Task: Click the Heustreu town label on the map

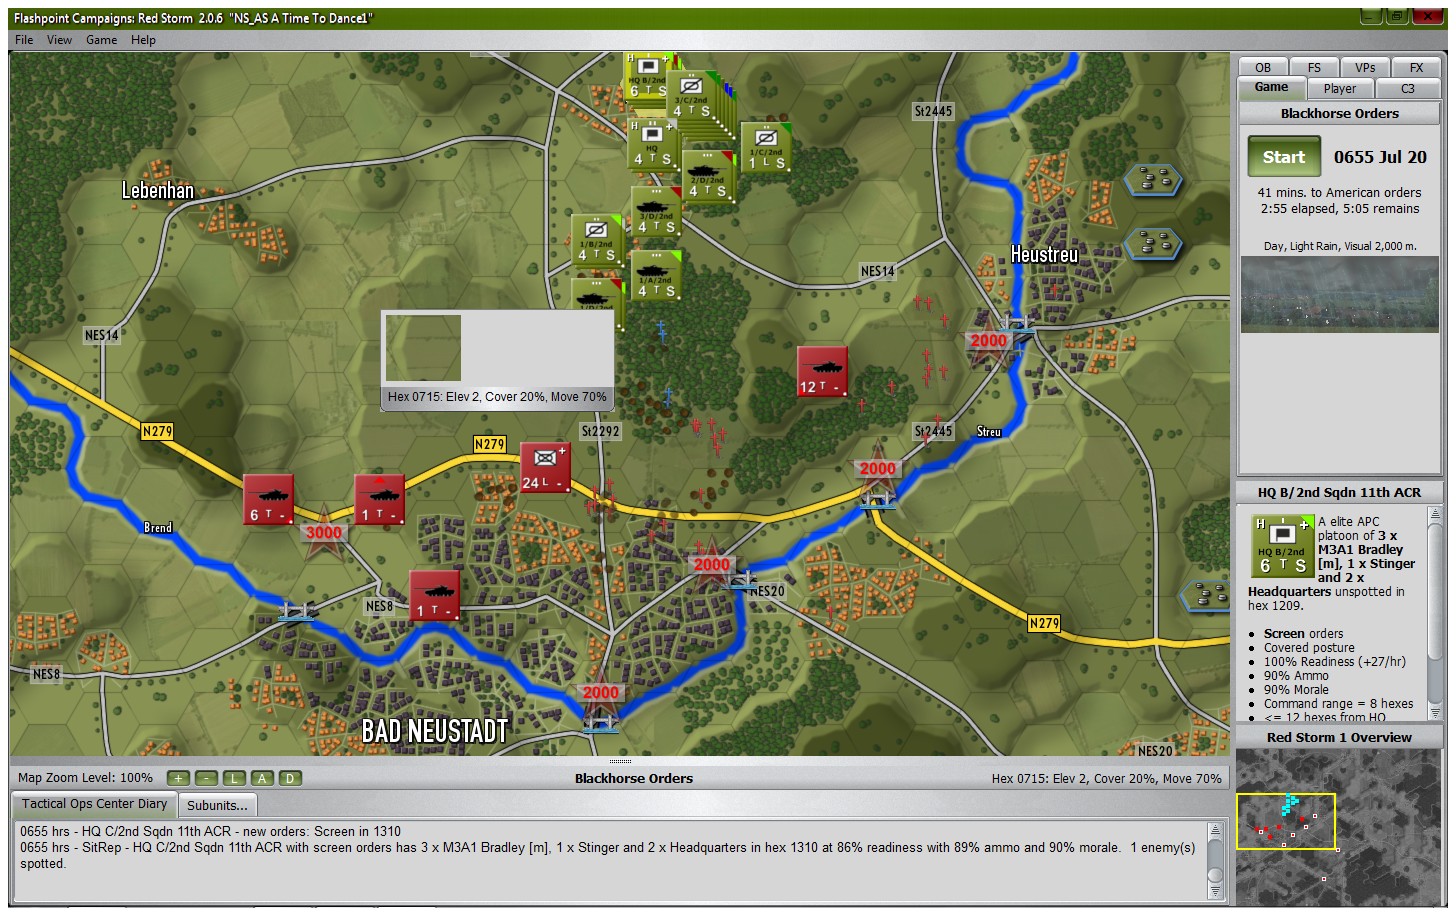Action: coord(1045,254)
